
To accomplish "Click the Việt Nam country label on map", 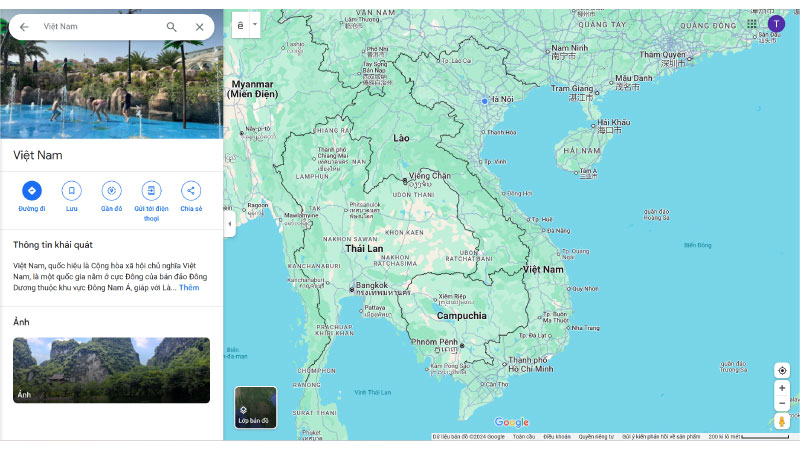I will click(x=543, y=269).
